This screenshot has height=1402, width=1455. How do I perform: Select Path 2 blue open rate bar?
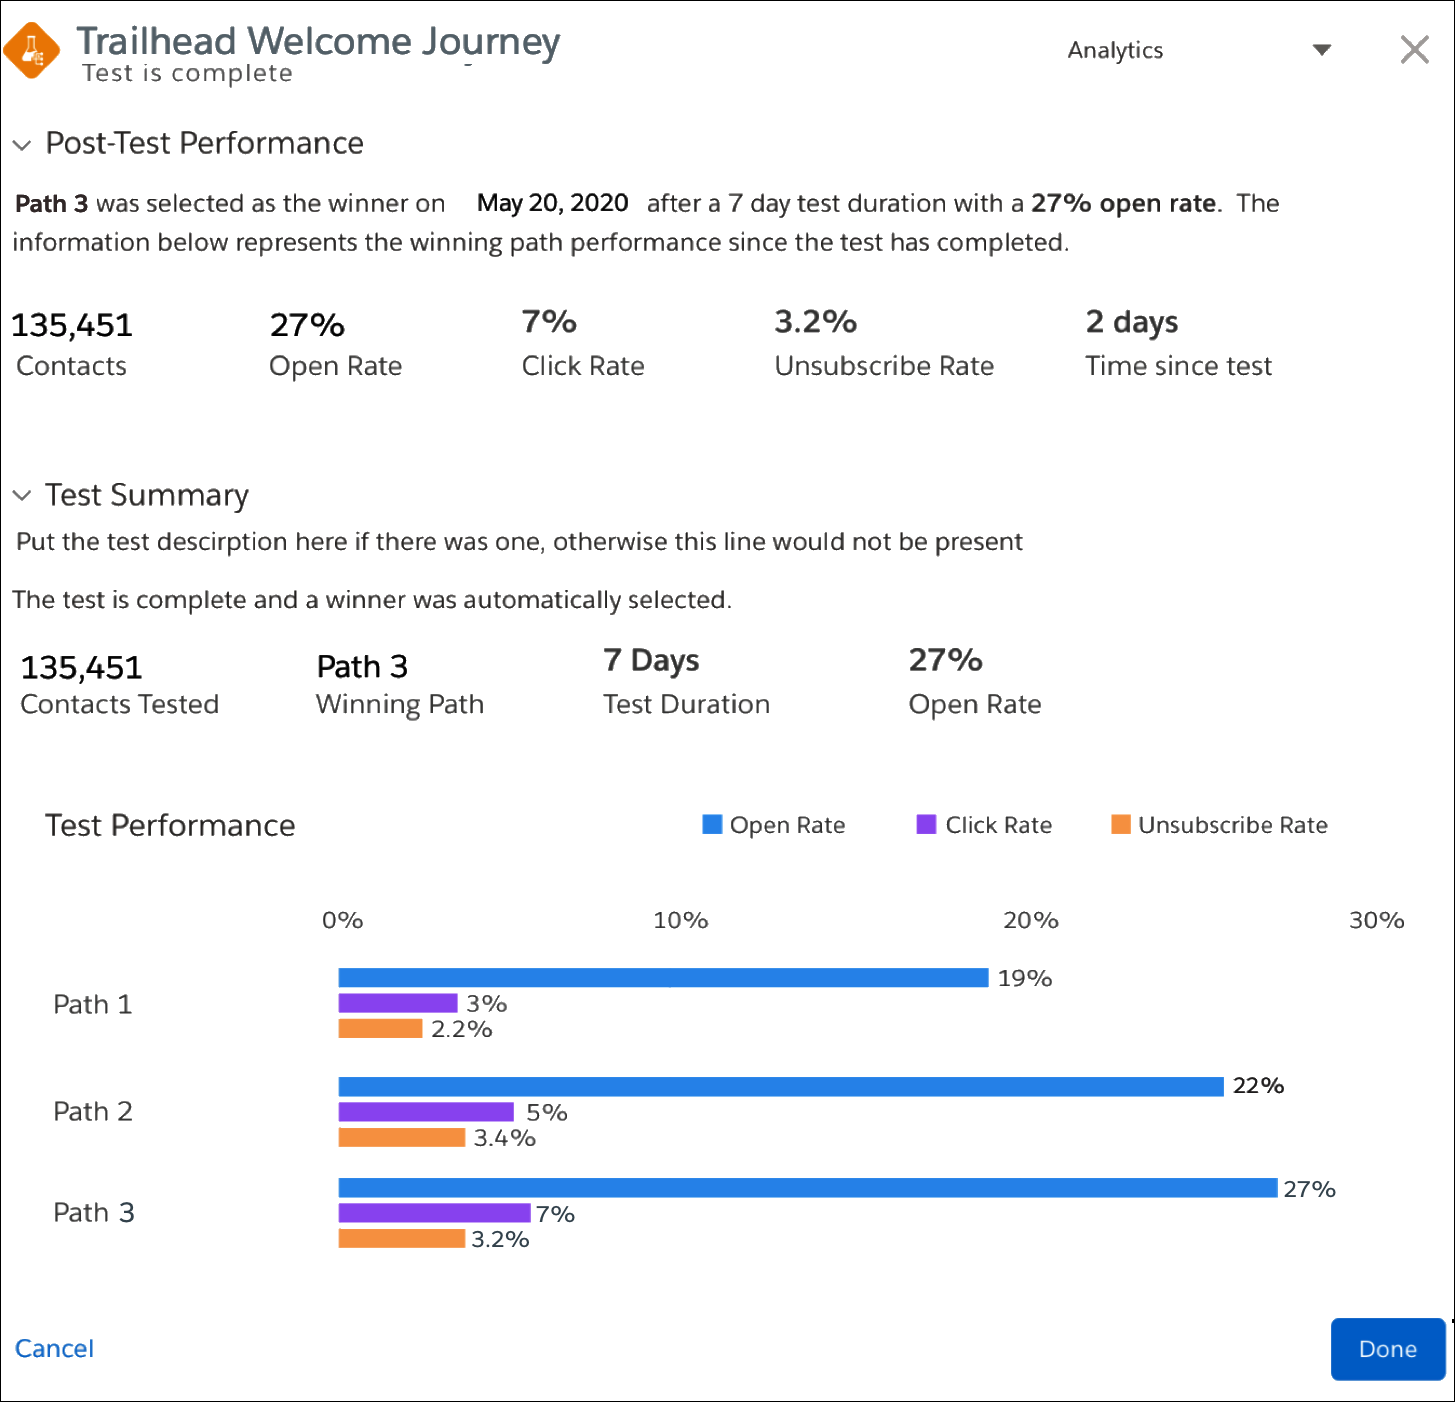click(x=781, y=1087)
